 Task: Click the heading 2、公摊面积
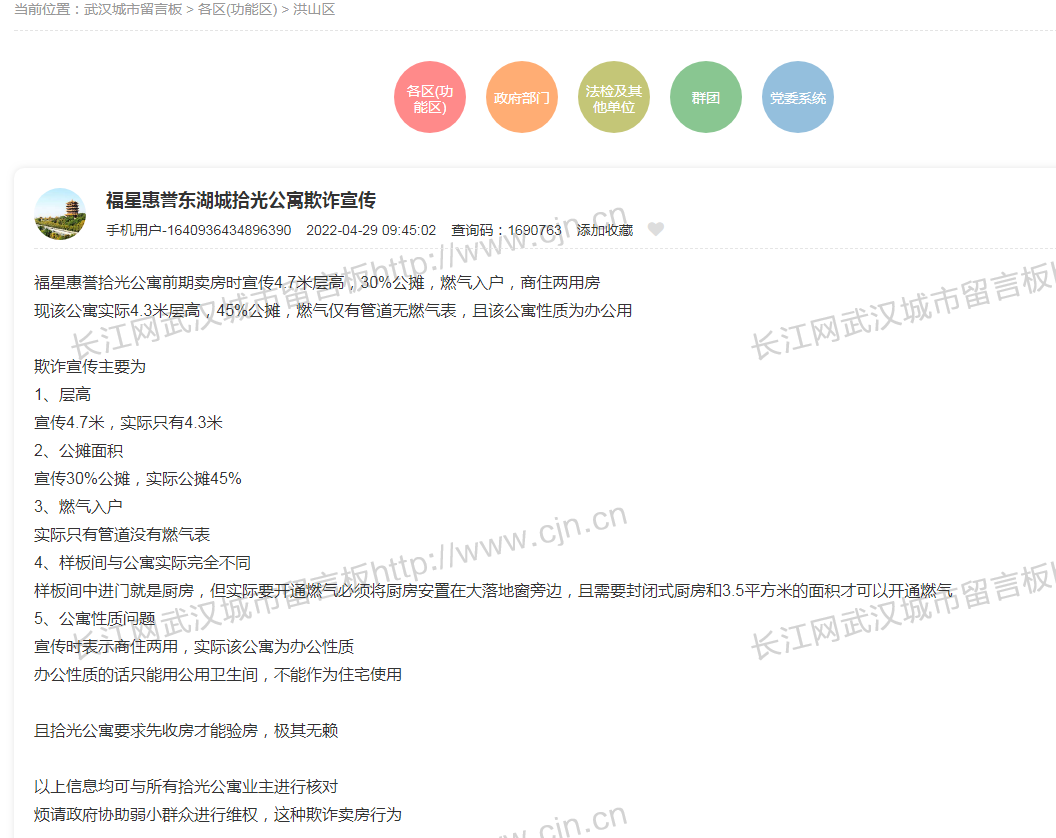pyautogui.click(x=79, y=450)
